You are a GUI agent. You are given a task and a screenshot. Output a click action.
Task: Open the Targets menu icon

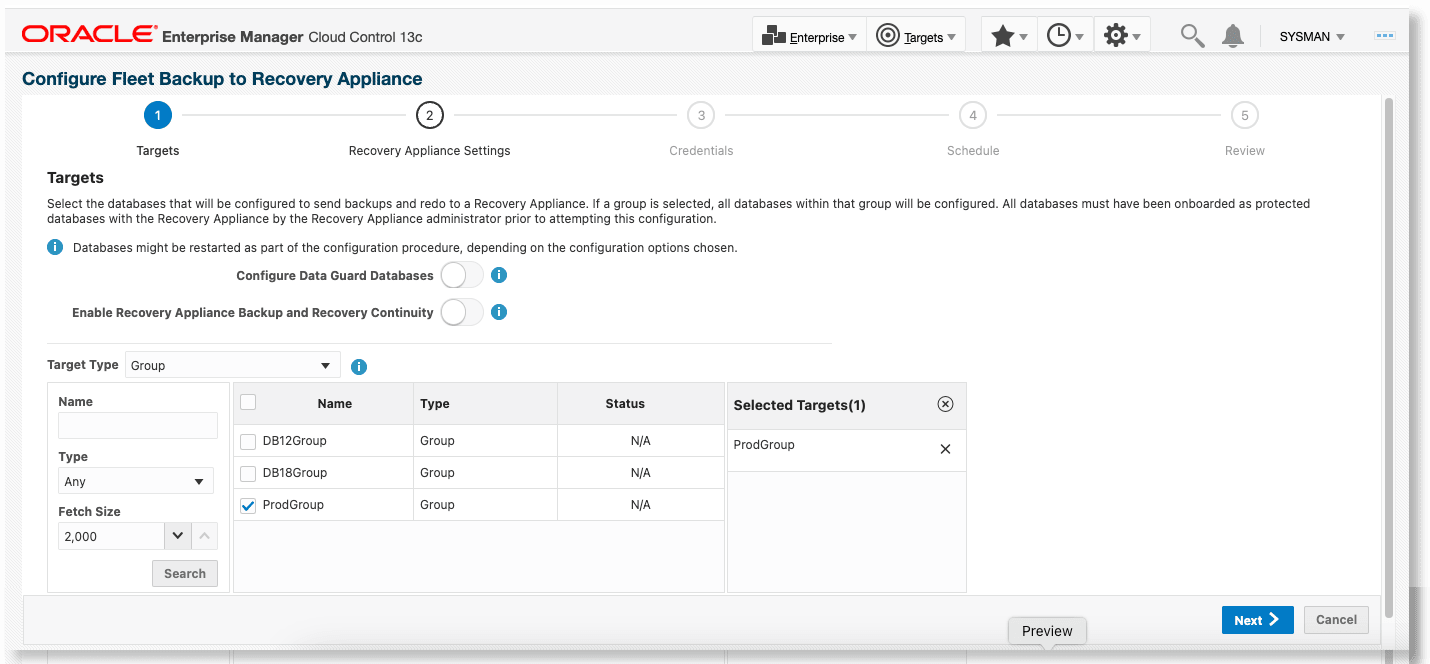(888, 35)
